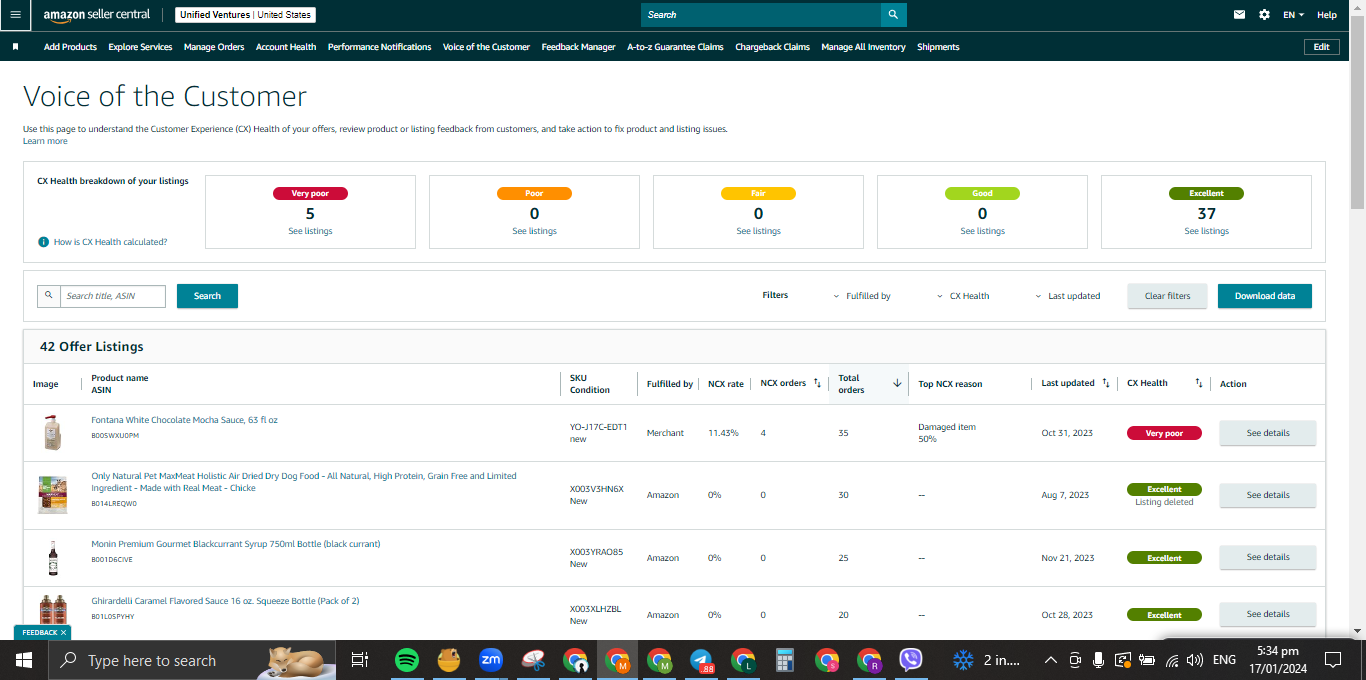Expand the Fulfilled by filter
Viewport: 1366px width, 680px height.
tap(862, 296)
